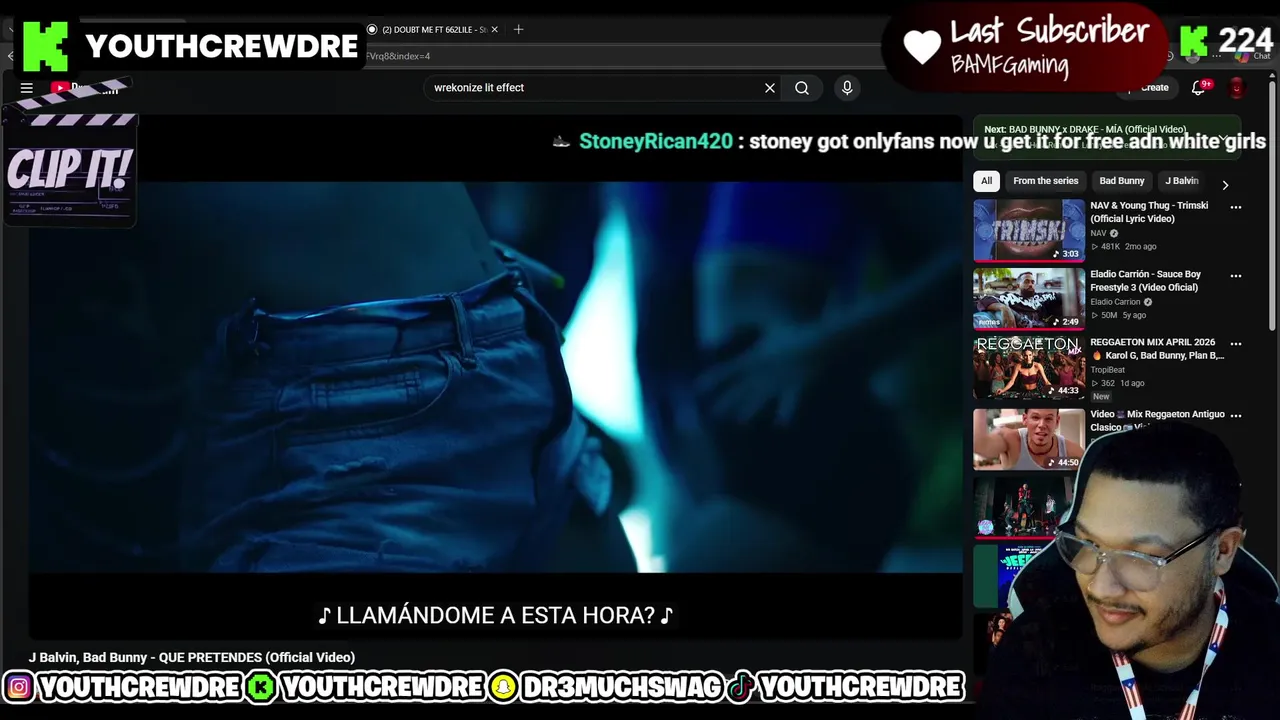Show more filter chips with right arrow
Image resolution: width=1280 pixels, height=720 pixels.
click(x=1225, y=185)
